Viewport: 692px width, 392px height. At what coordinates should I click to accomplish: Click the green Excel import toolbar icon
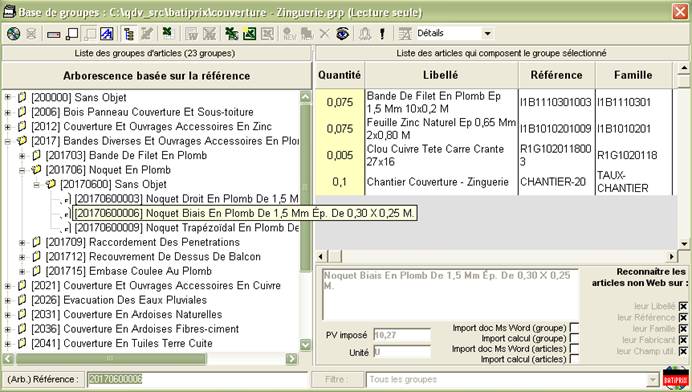[x=231, y=34]
